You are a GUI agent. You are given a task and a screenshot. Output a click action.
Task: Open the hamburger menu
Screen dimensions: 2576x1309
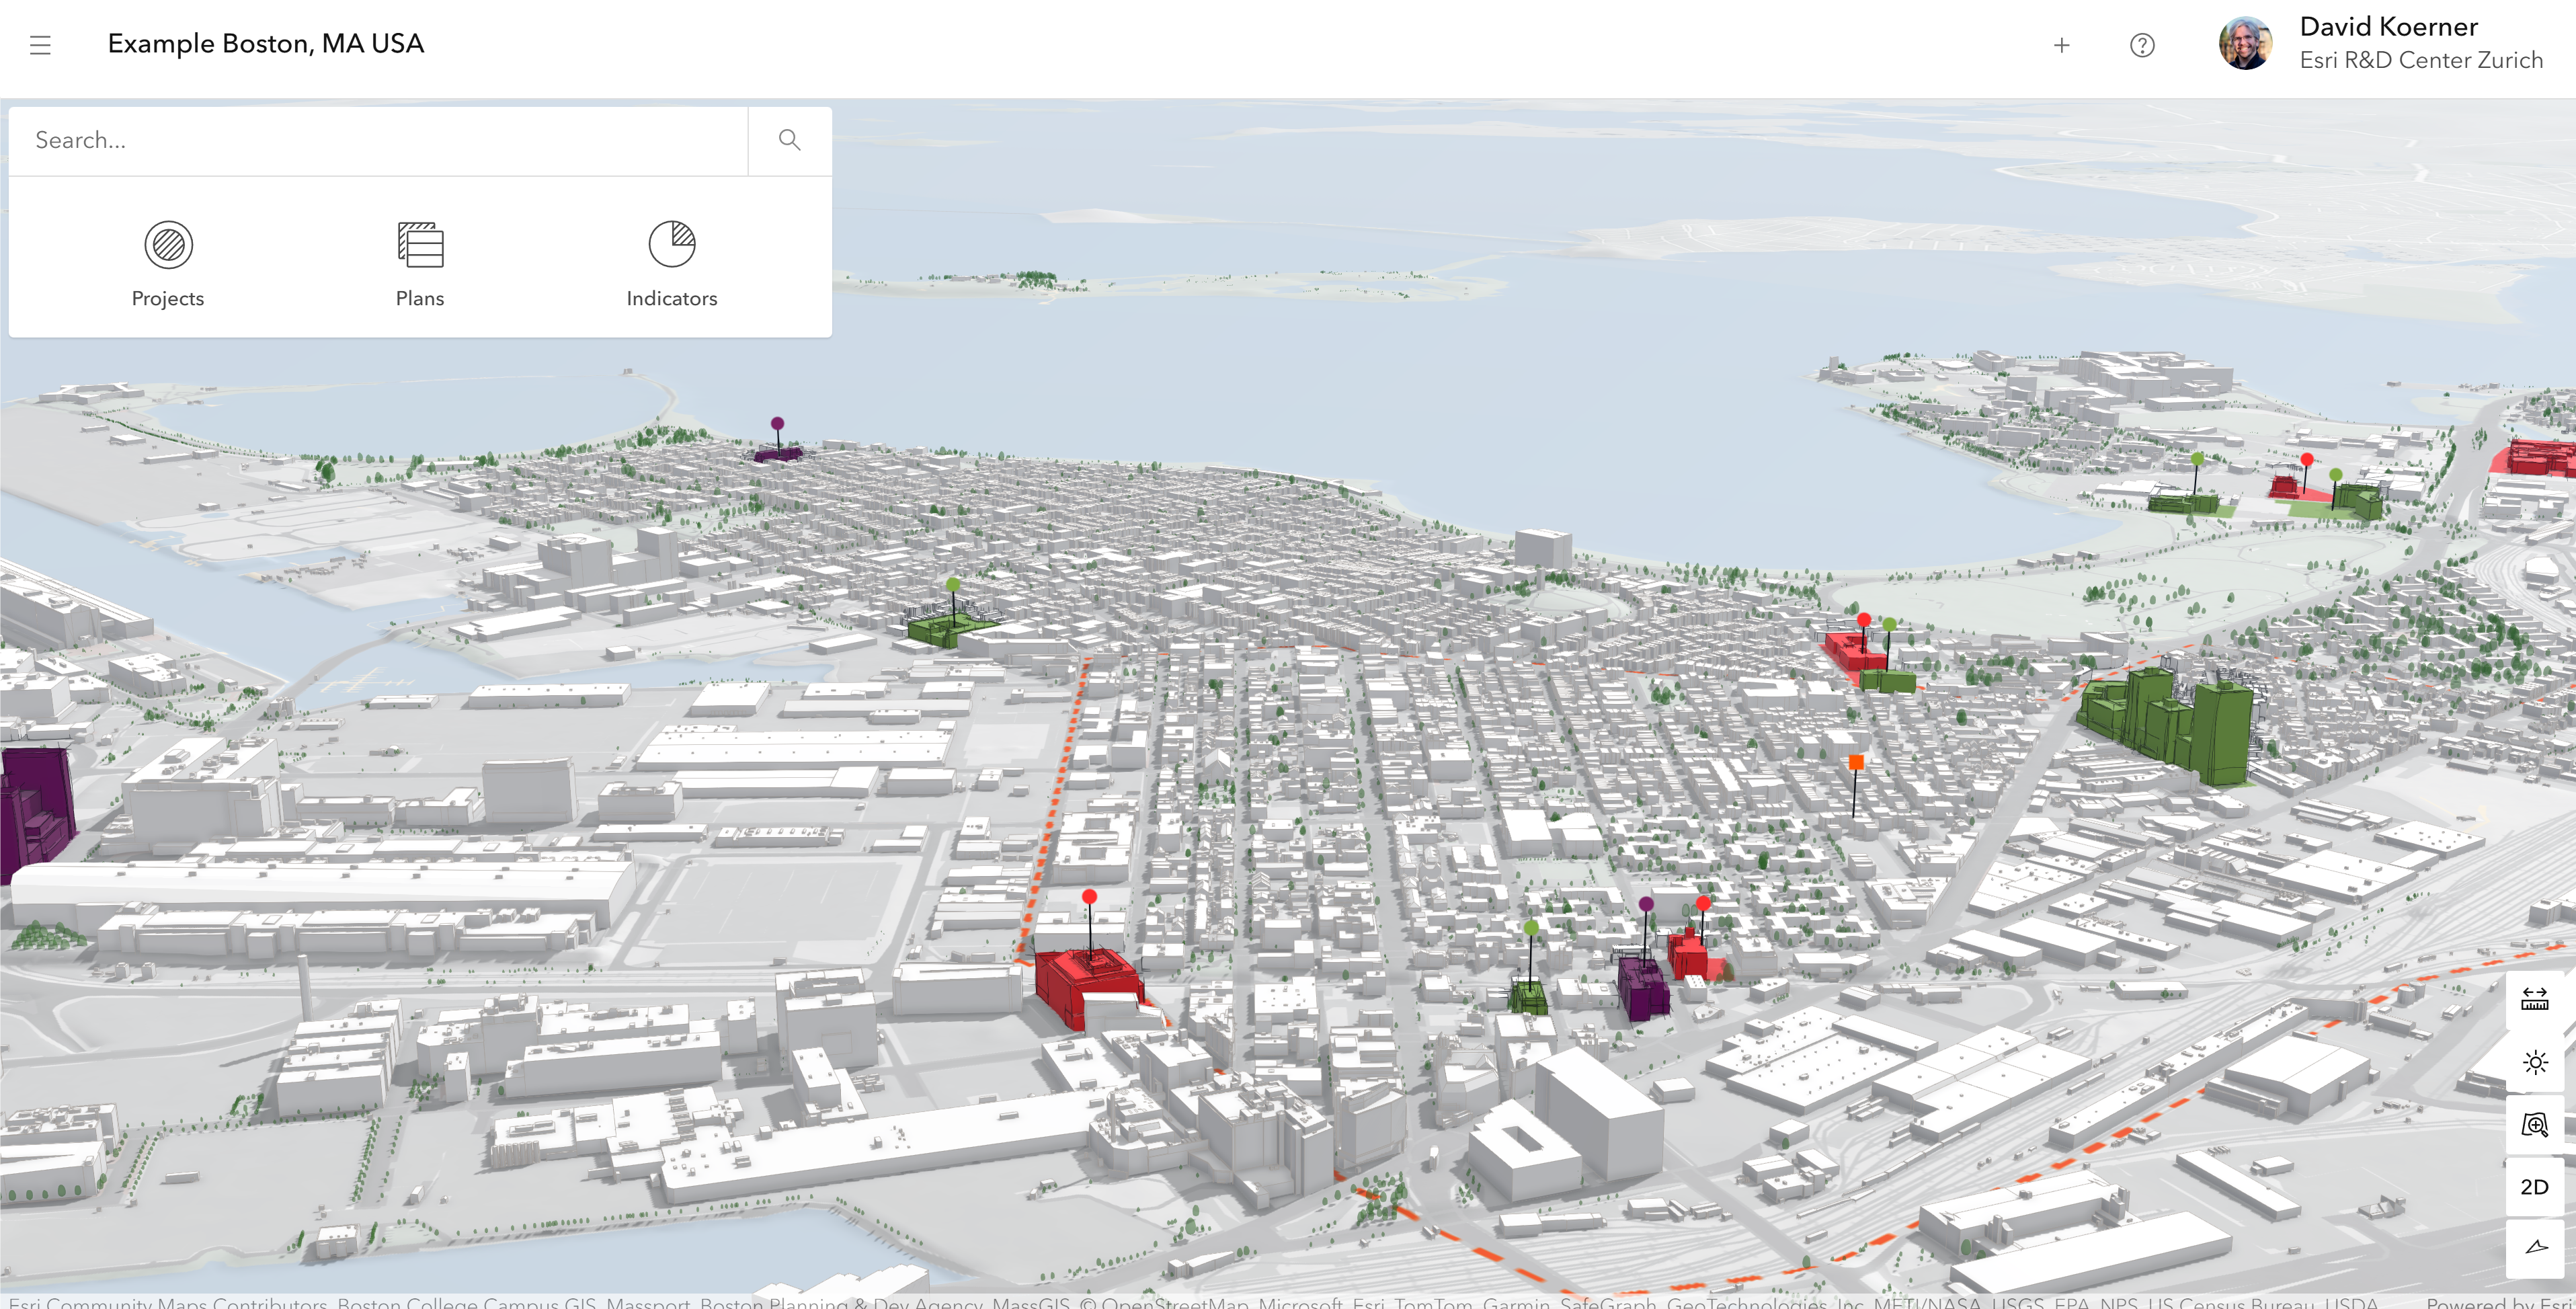click(x=40, y=45)
